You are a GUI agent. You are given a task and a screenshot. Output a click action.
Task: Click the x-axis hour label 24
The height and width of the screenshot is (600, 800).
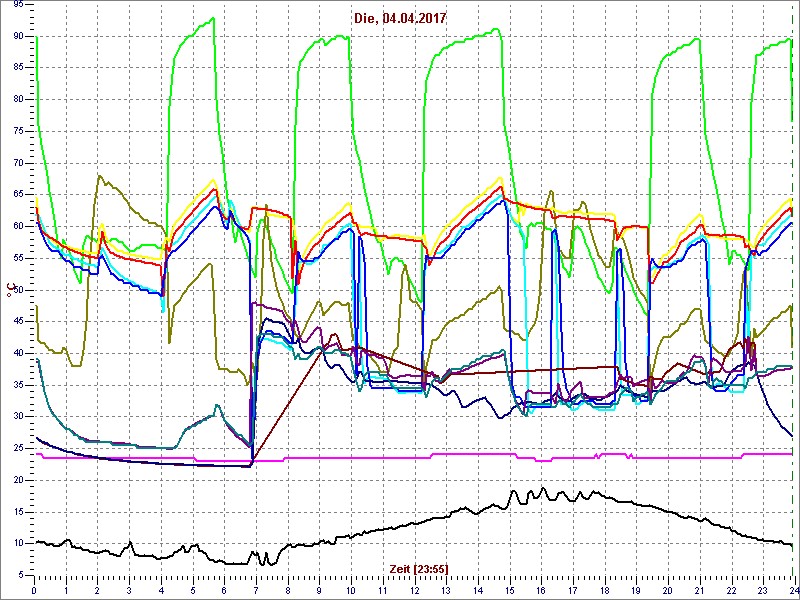(793, 590)
